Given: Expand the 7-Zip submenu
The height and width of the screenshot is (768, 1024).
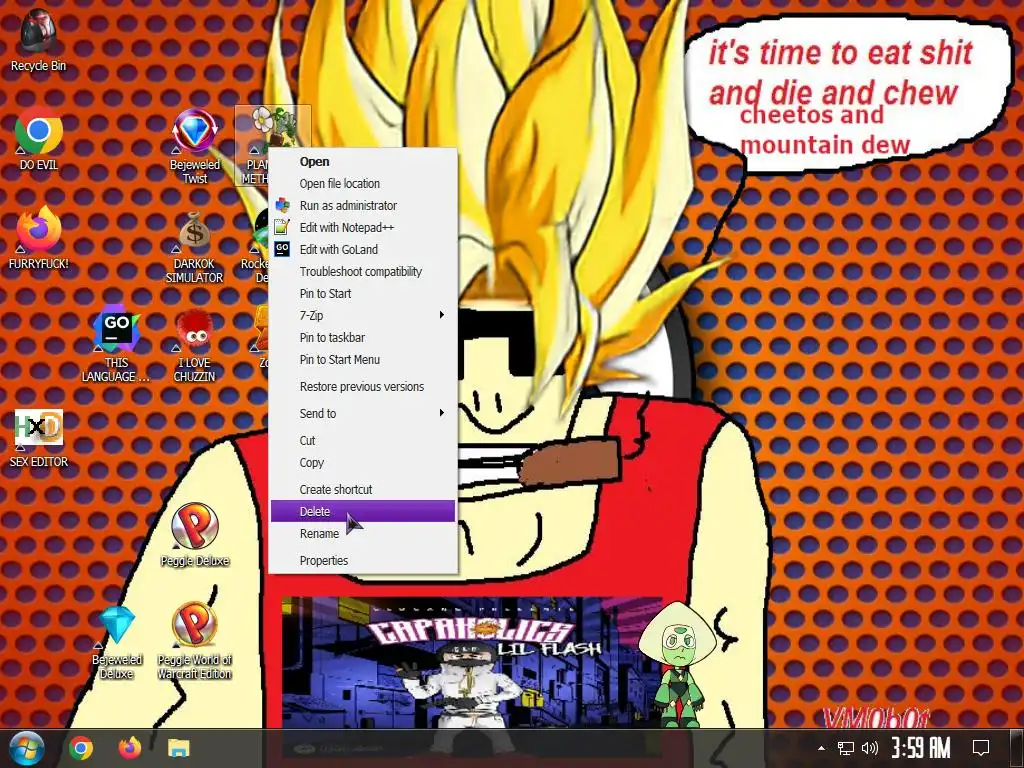Looking at the screenshot, I should 363,315.
